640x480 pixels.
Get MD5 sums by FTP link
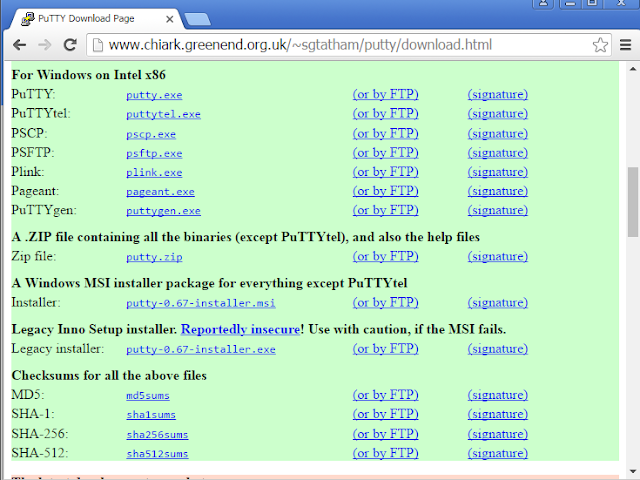click(x=386, y=395)
